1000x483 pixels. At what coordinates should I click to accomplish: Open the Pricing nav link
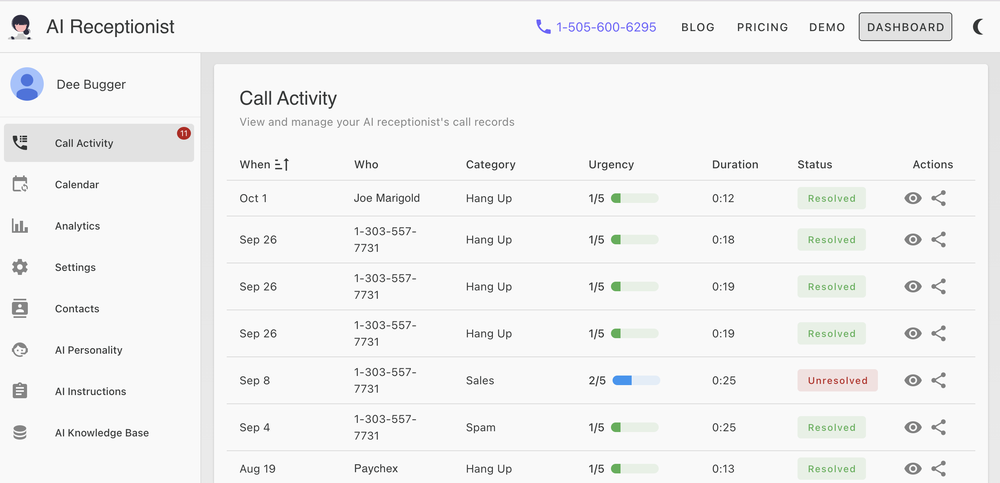click(762, 27)
